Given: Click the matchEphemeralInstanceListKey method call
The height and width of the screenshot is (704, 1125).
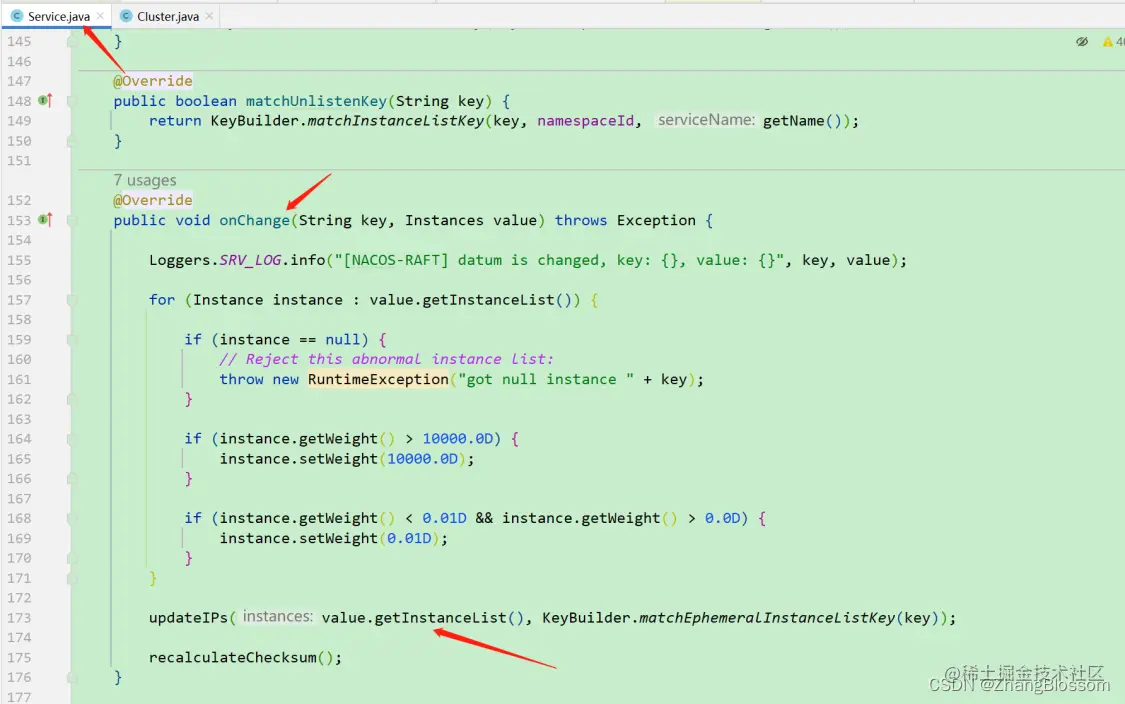Looking at the screenshot, I should (767, 618).
